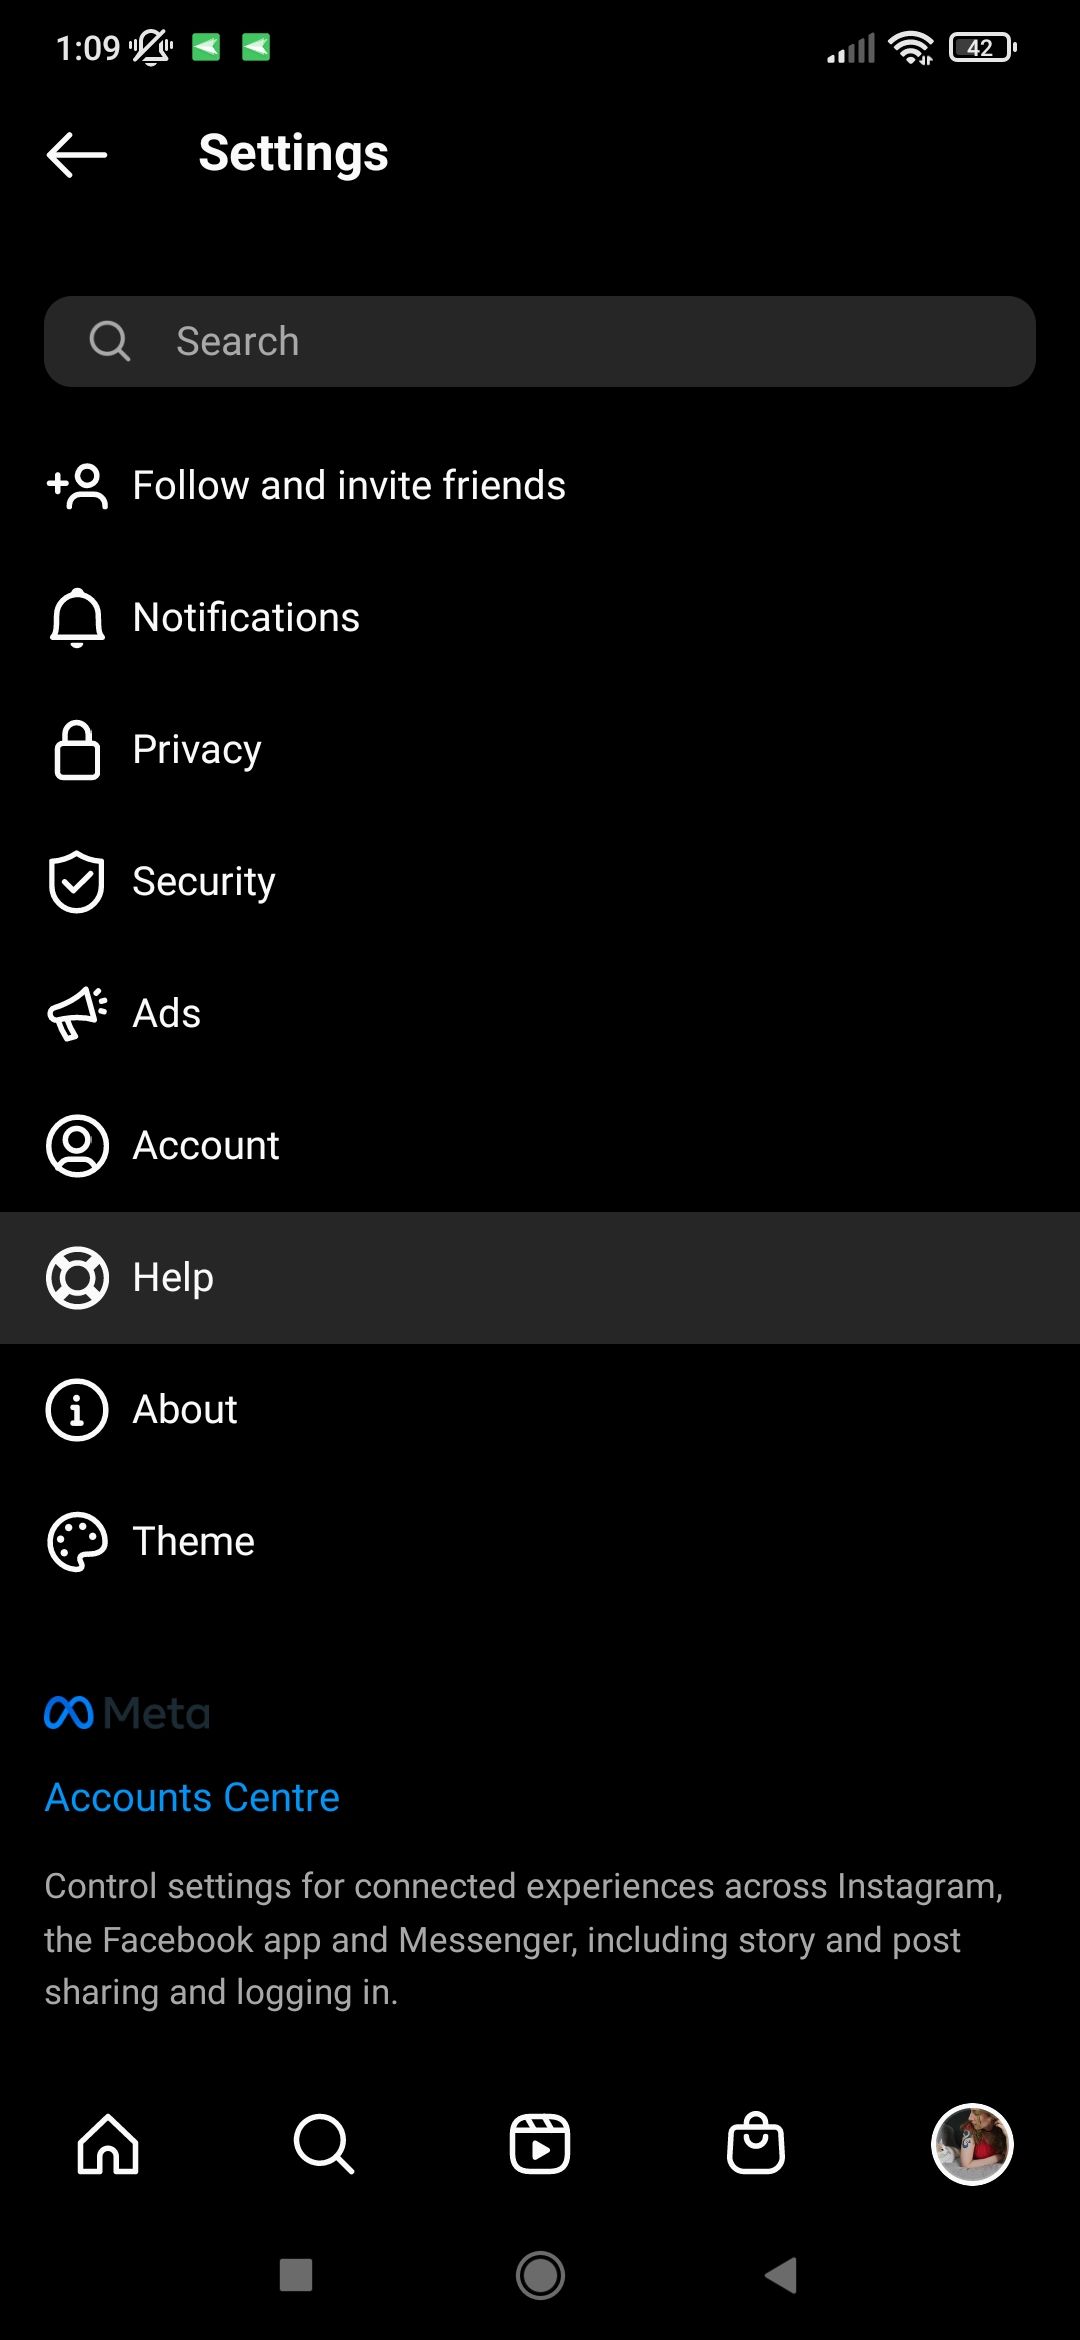This screenshot has width=1080, height=2340.
Task: Tap the Ads megaphone icon
Action: click(x=77, y=1014)
